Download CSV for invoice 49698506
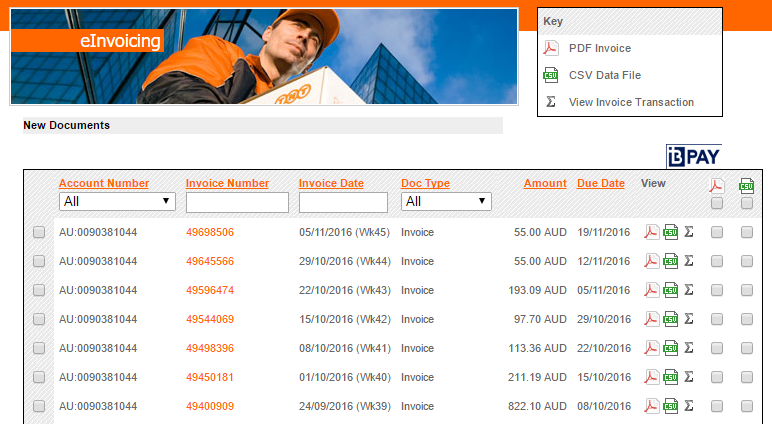 click(x=671, y=232)
